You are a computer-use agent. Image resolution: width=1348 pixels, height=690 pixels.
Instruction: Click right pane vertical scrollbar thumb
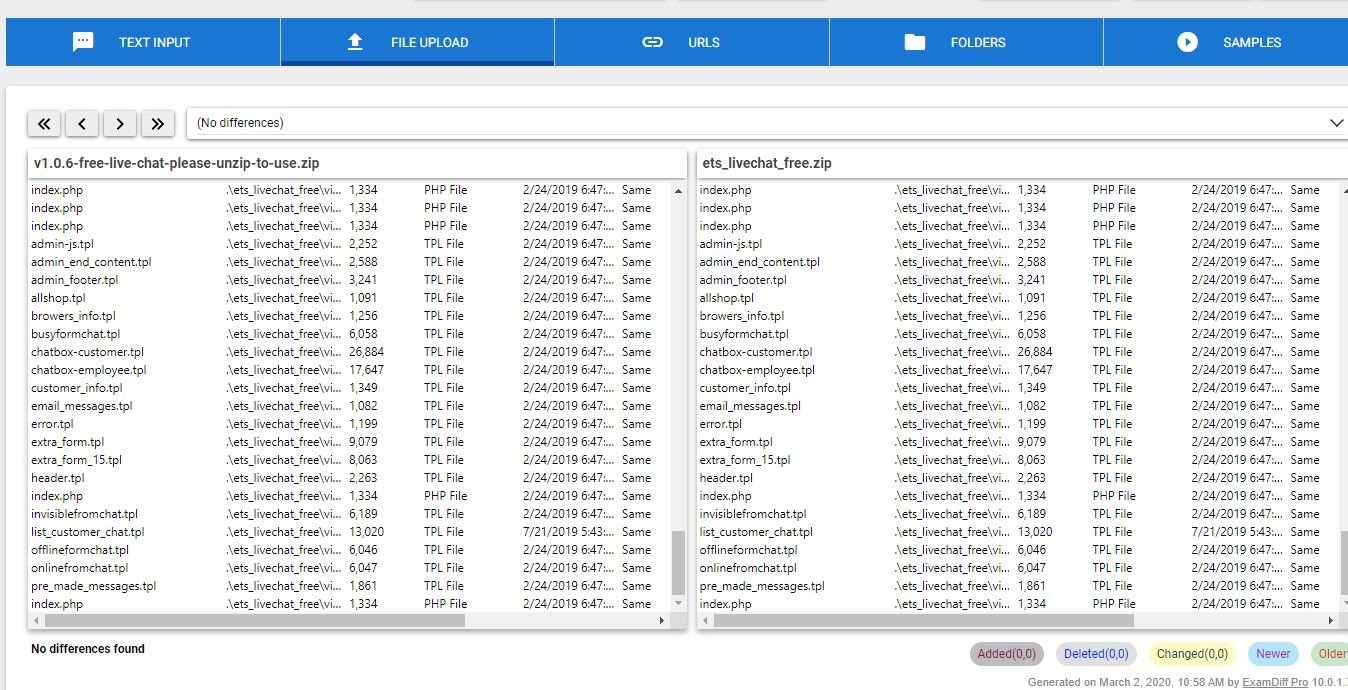1344,563
